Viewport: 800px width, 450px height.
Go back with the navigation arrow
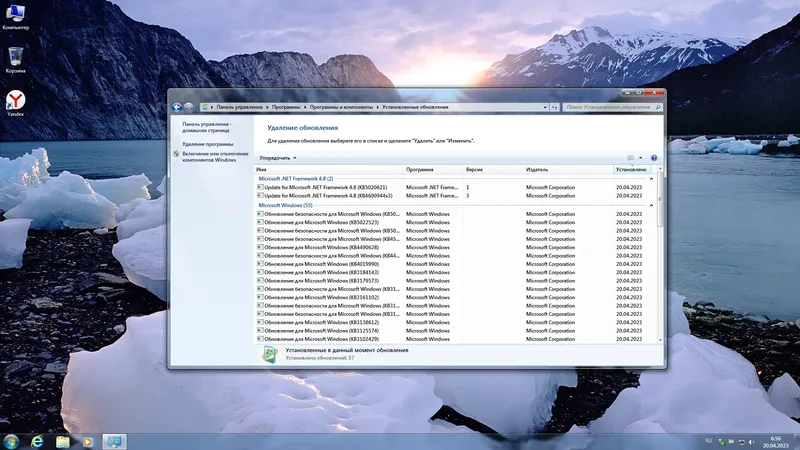tap(177, 107)
